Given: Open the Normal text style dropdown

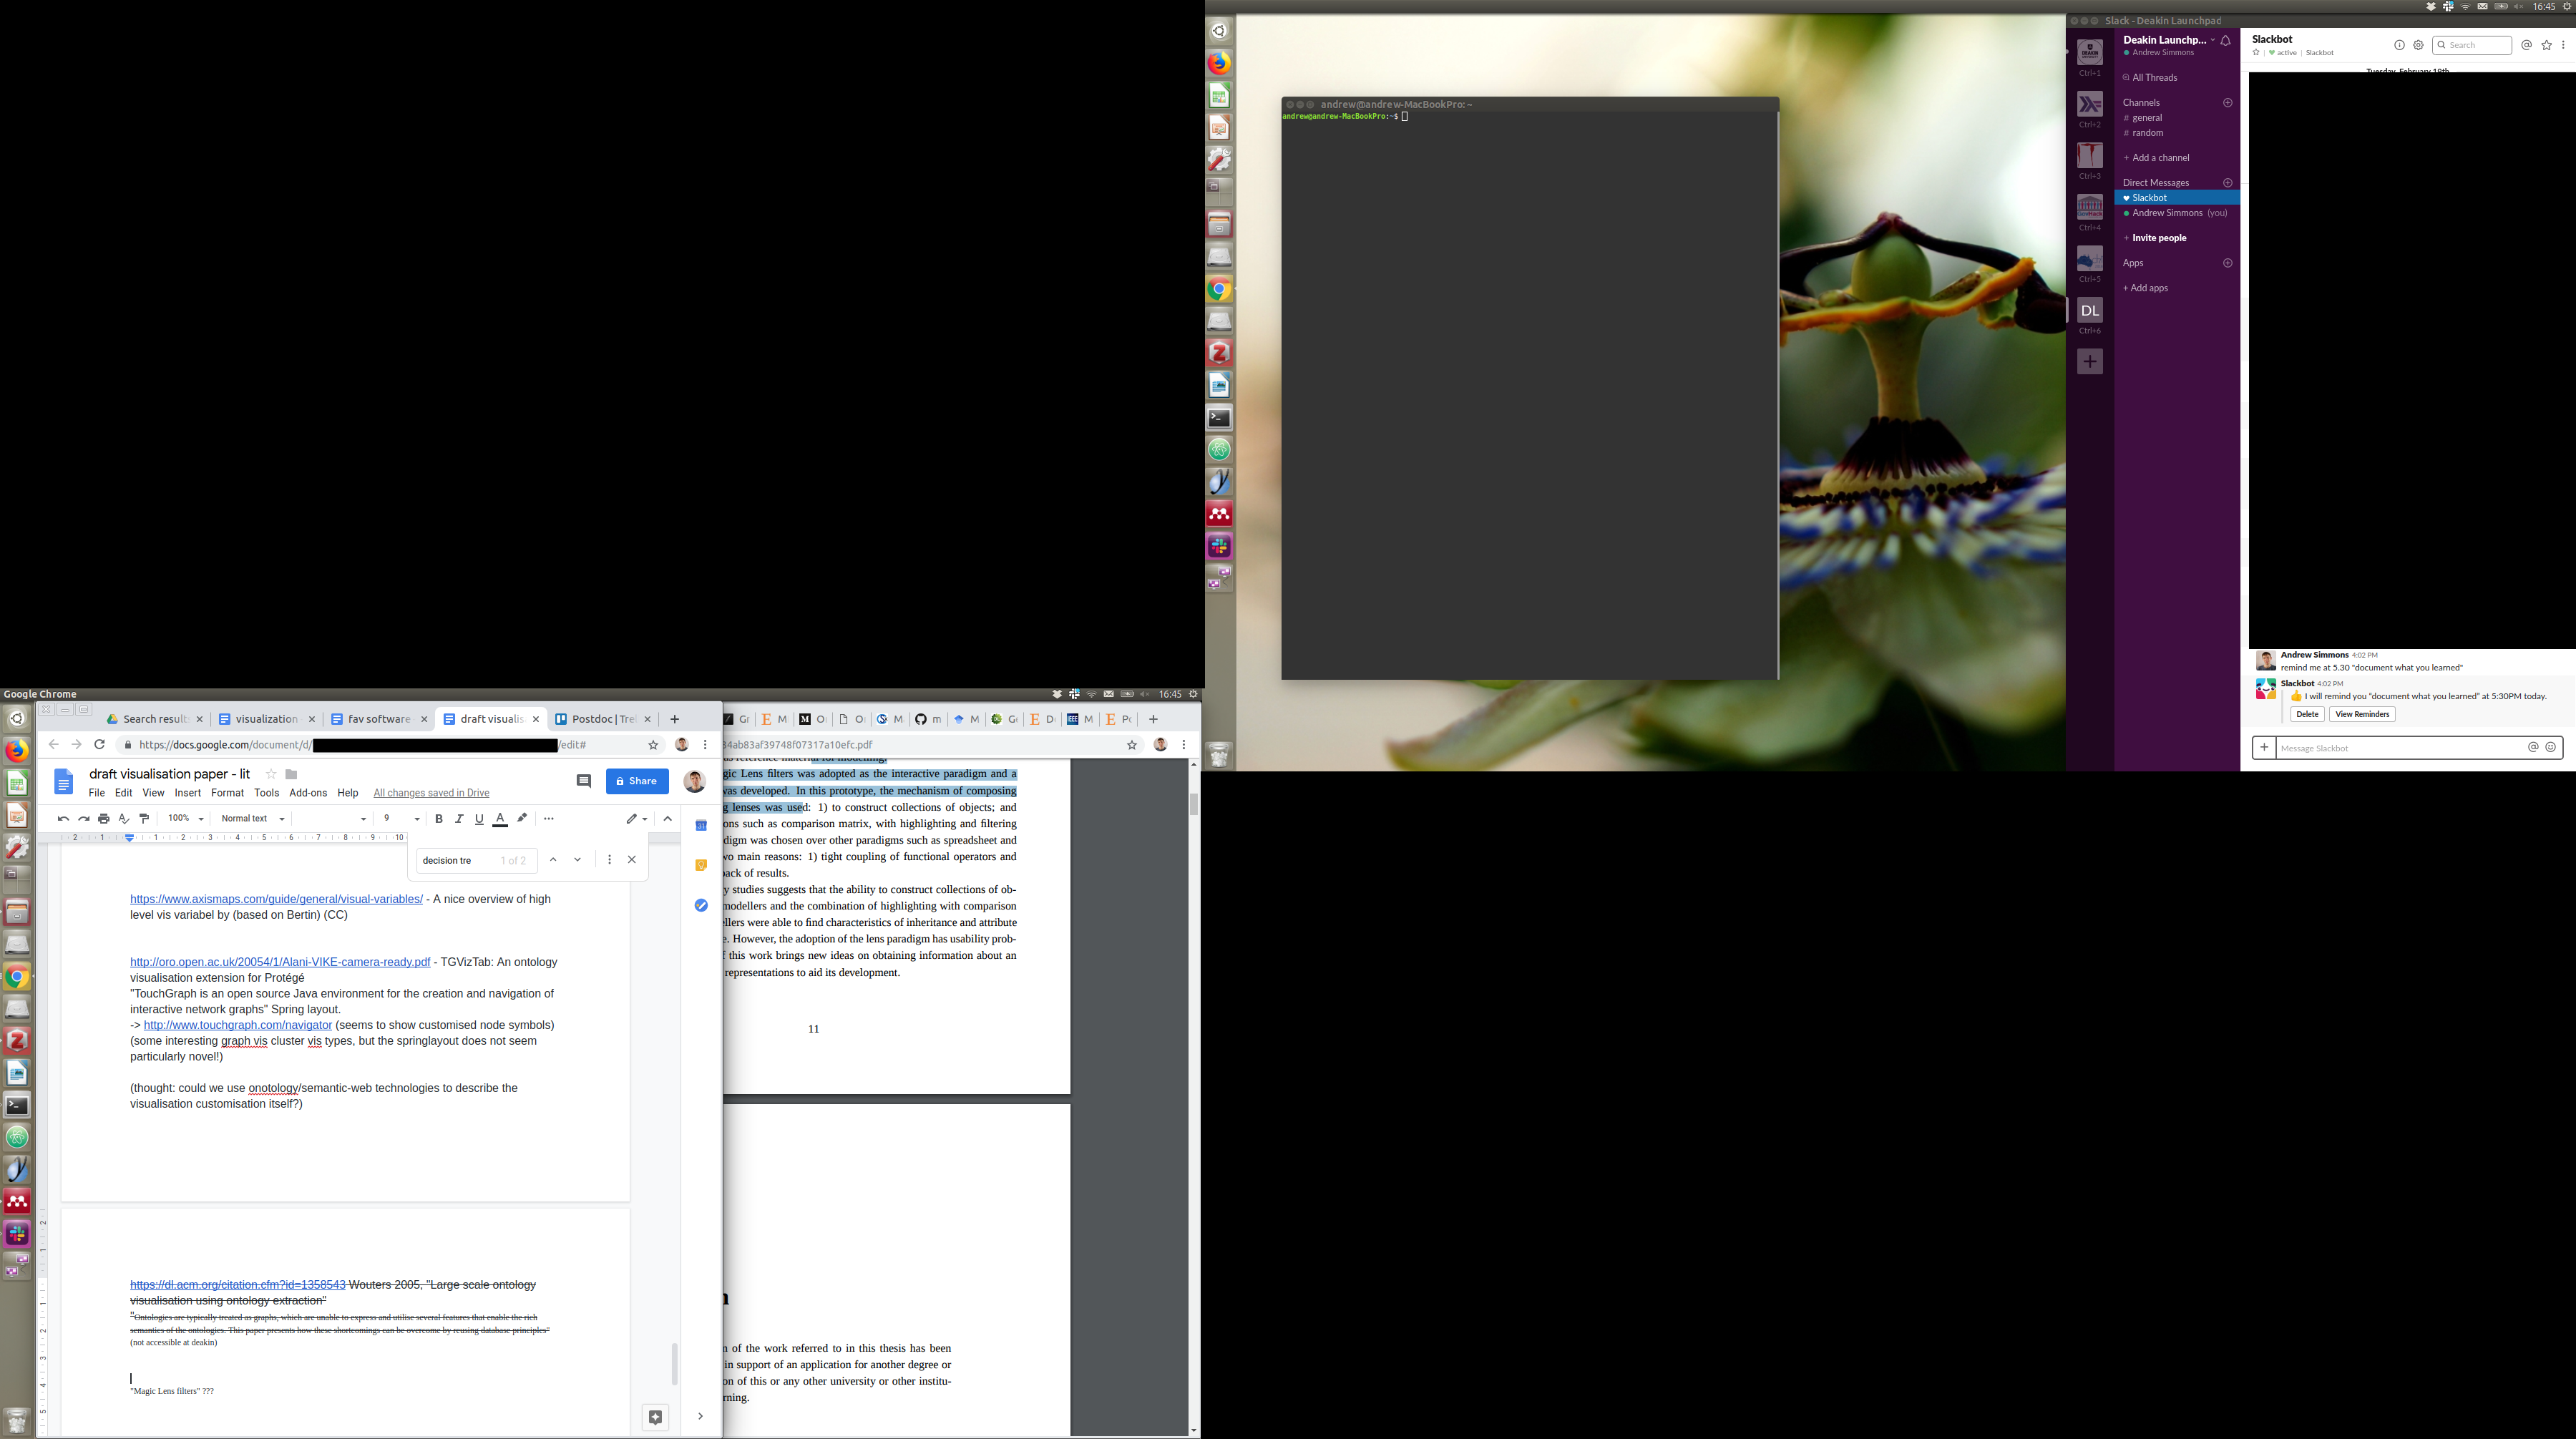Looking at the screenshot, I should click(x=253, y=819).
